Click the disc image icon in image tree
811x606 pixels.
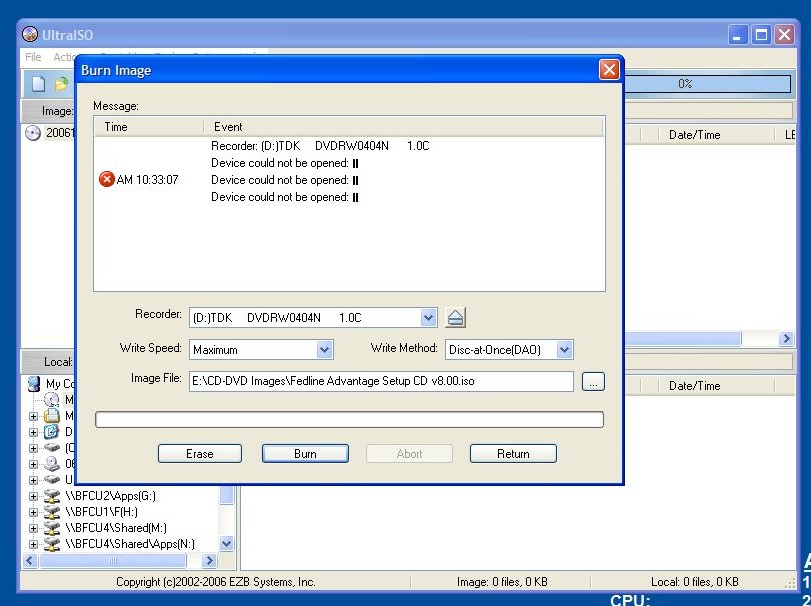click(x=33, y=133)
